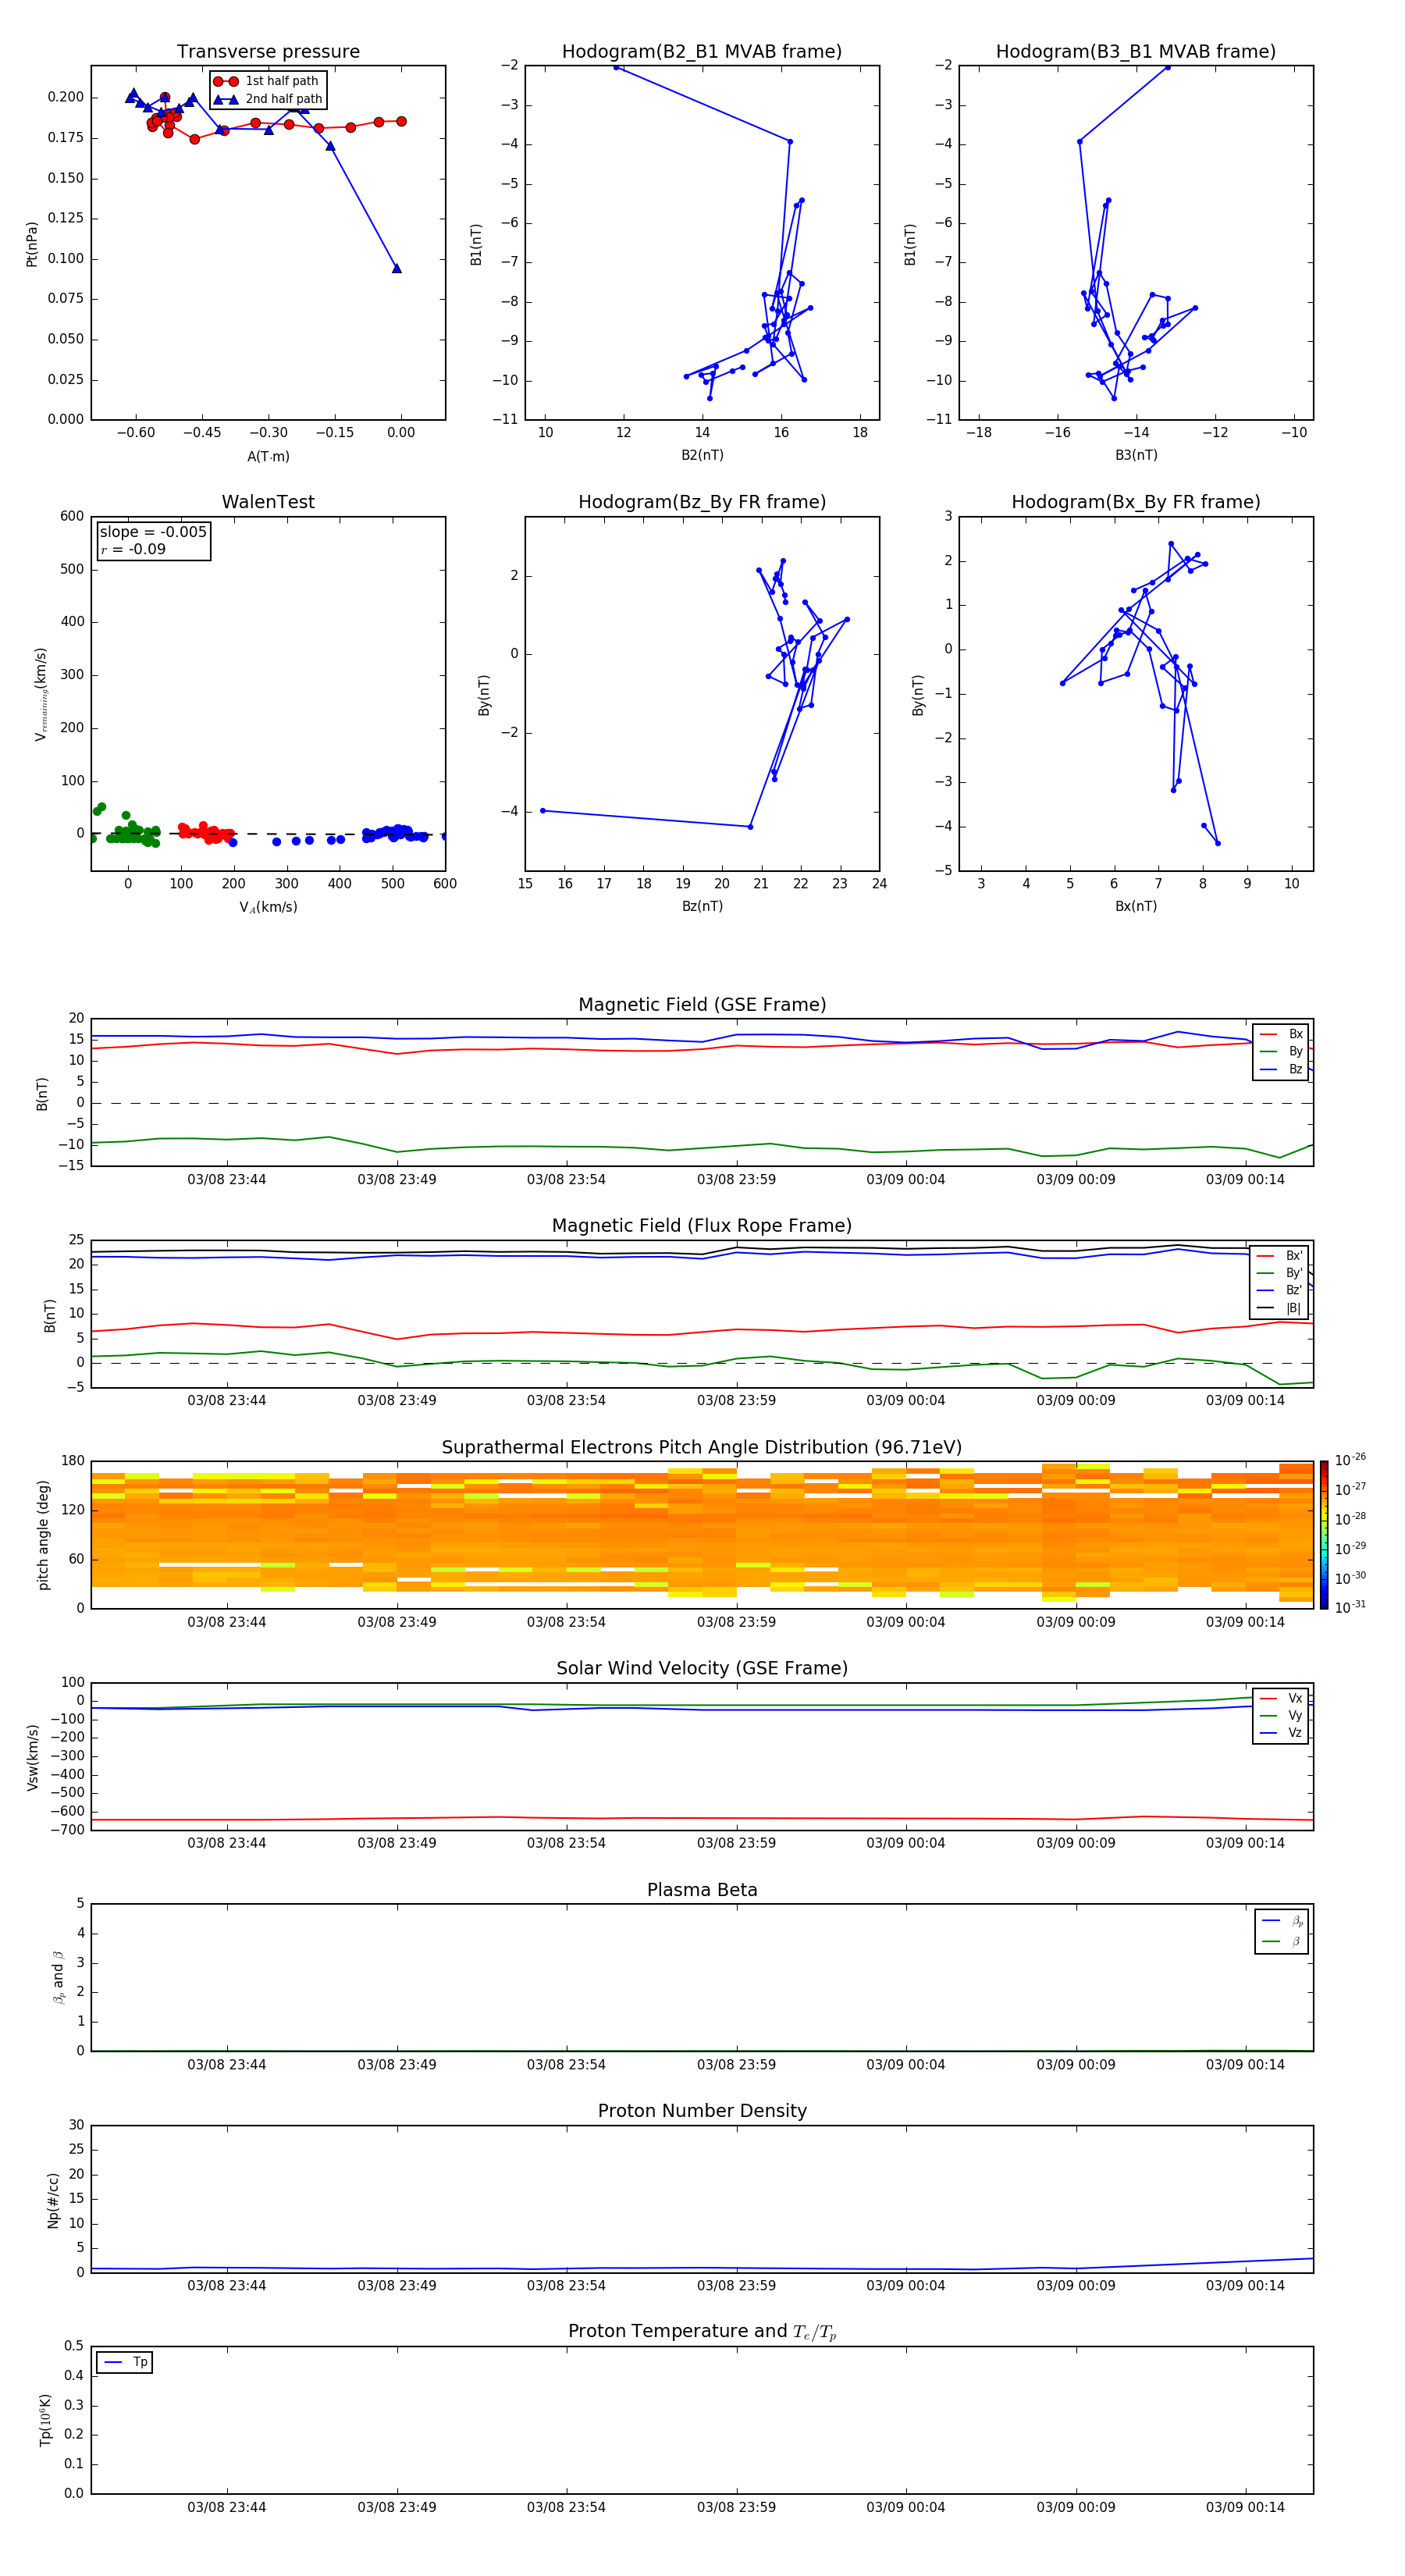Screen dimensions: 1405x2576
Task: Click the 'B3(nT)' x-axis label
Action: pos(1136,455)
